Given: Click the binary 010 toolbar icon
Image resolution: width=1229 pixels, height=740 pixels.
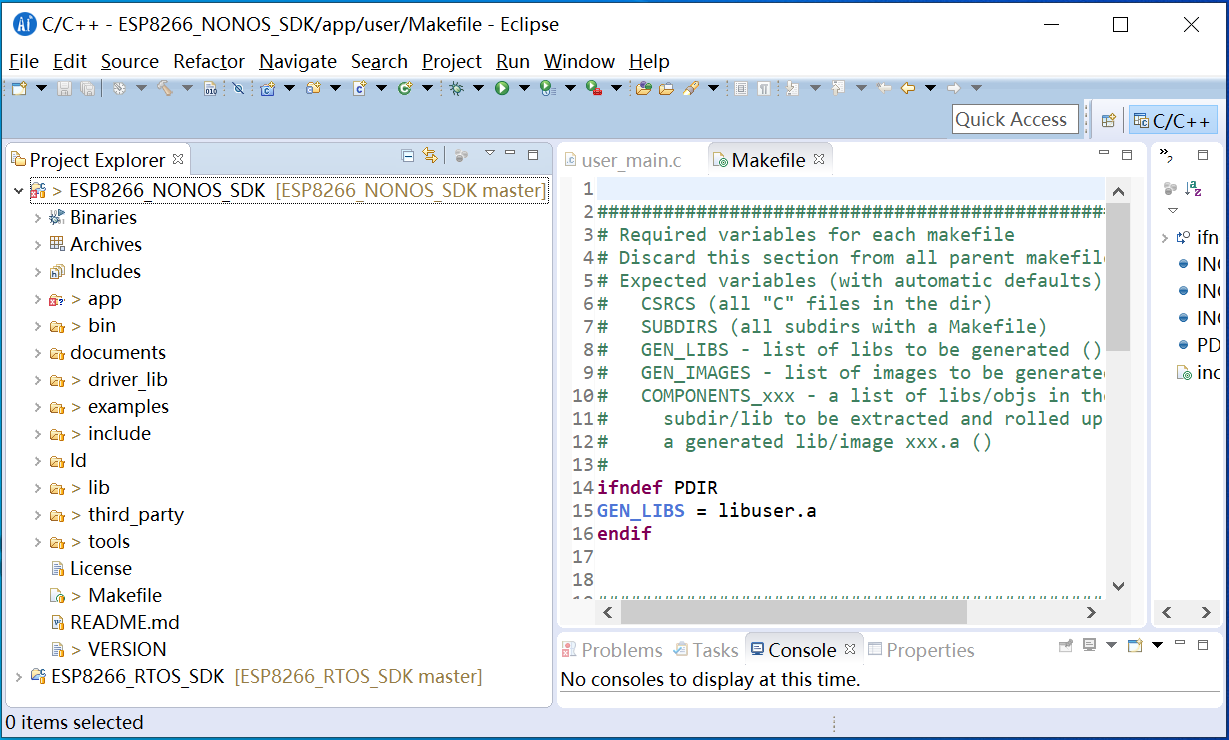Looking at the screenshot, I should point(211,88).
